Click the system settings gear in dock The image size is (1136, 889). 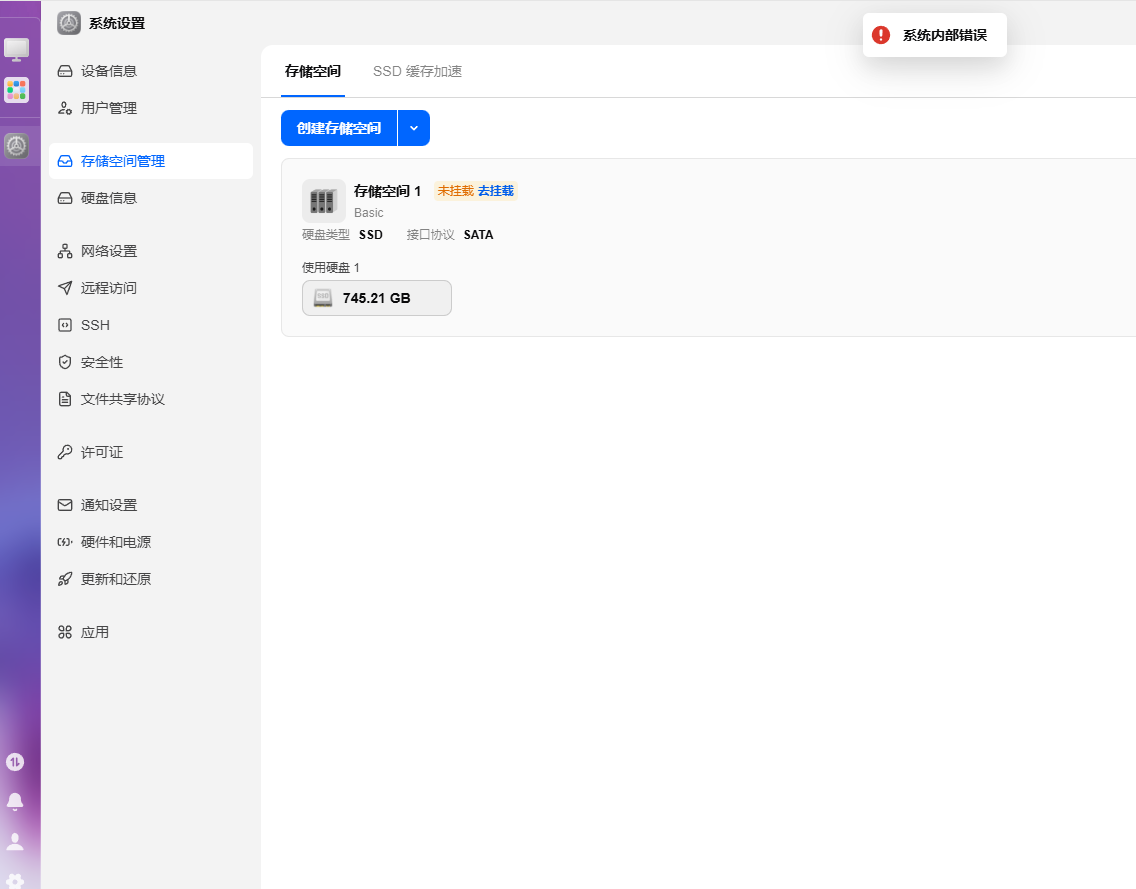point(16,146)
